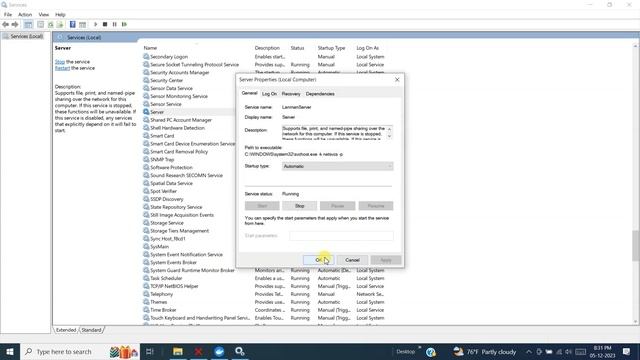Select the Task Scheduler service
The height and width of the screenshot is (360, 640).
[x=166, y=278]
